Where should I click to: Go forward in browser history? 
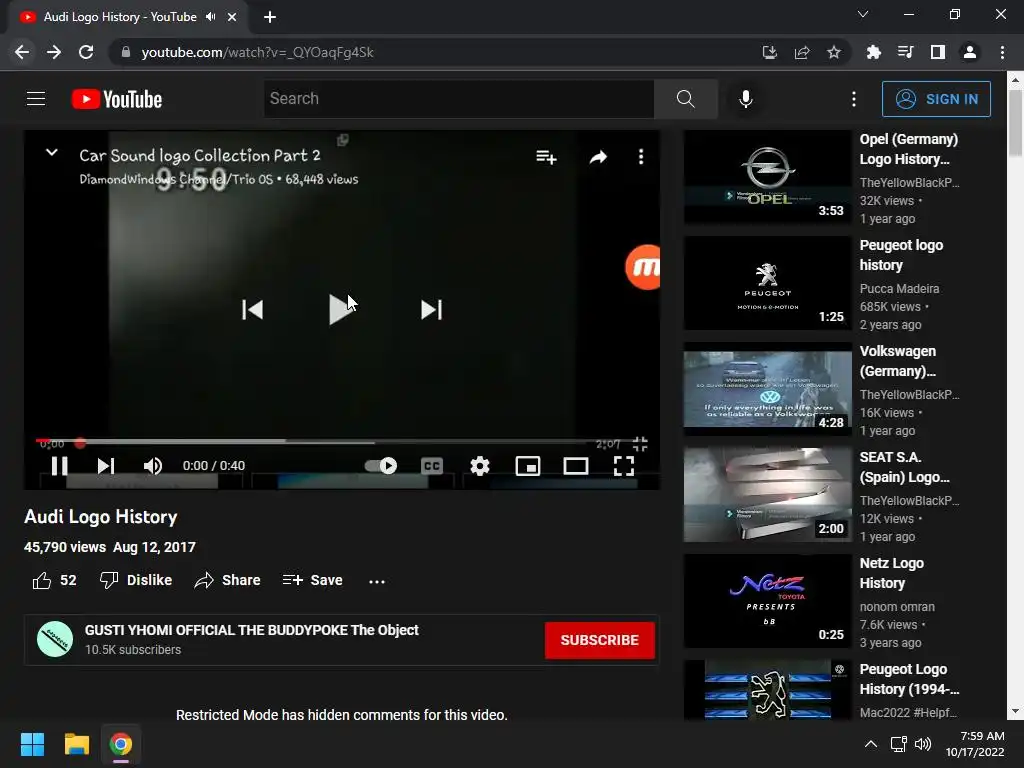[54, 52]
